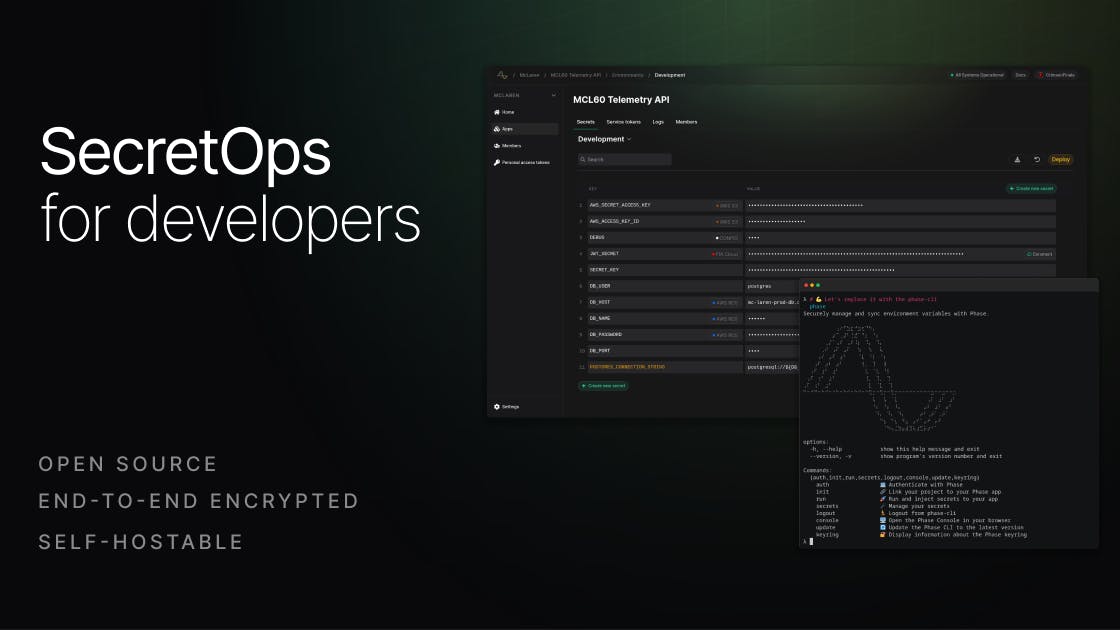Image resolution: width=1120 pixels, height=630 pixels.
Task: Click the JWT_SECRET key field
Action: pos(664,254)
